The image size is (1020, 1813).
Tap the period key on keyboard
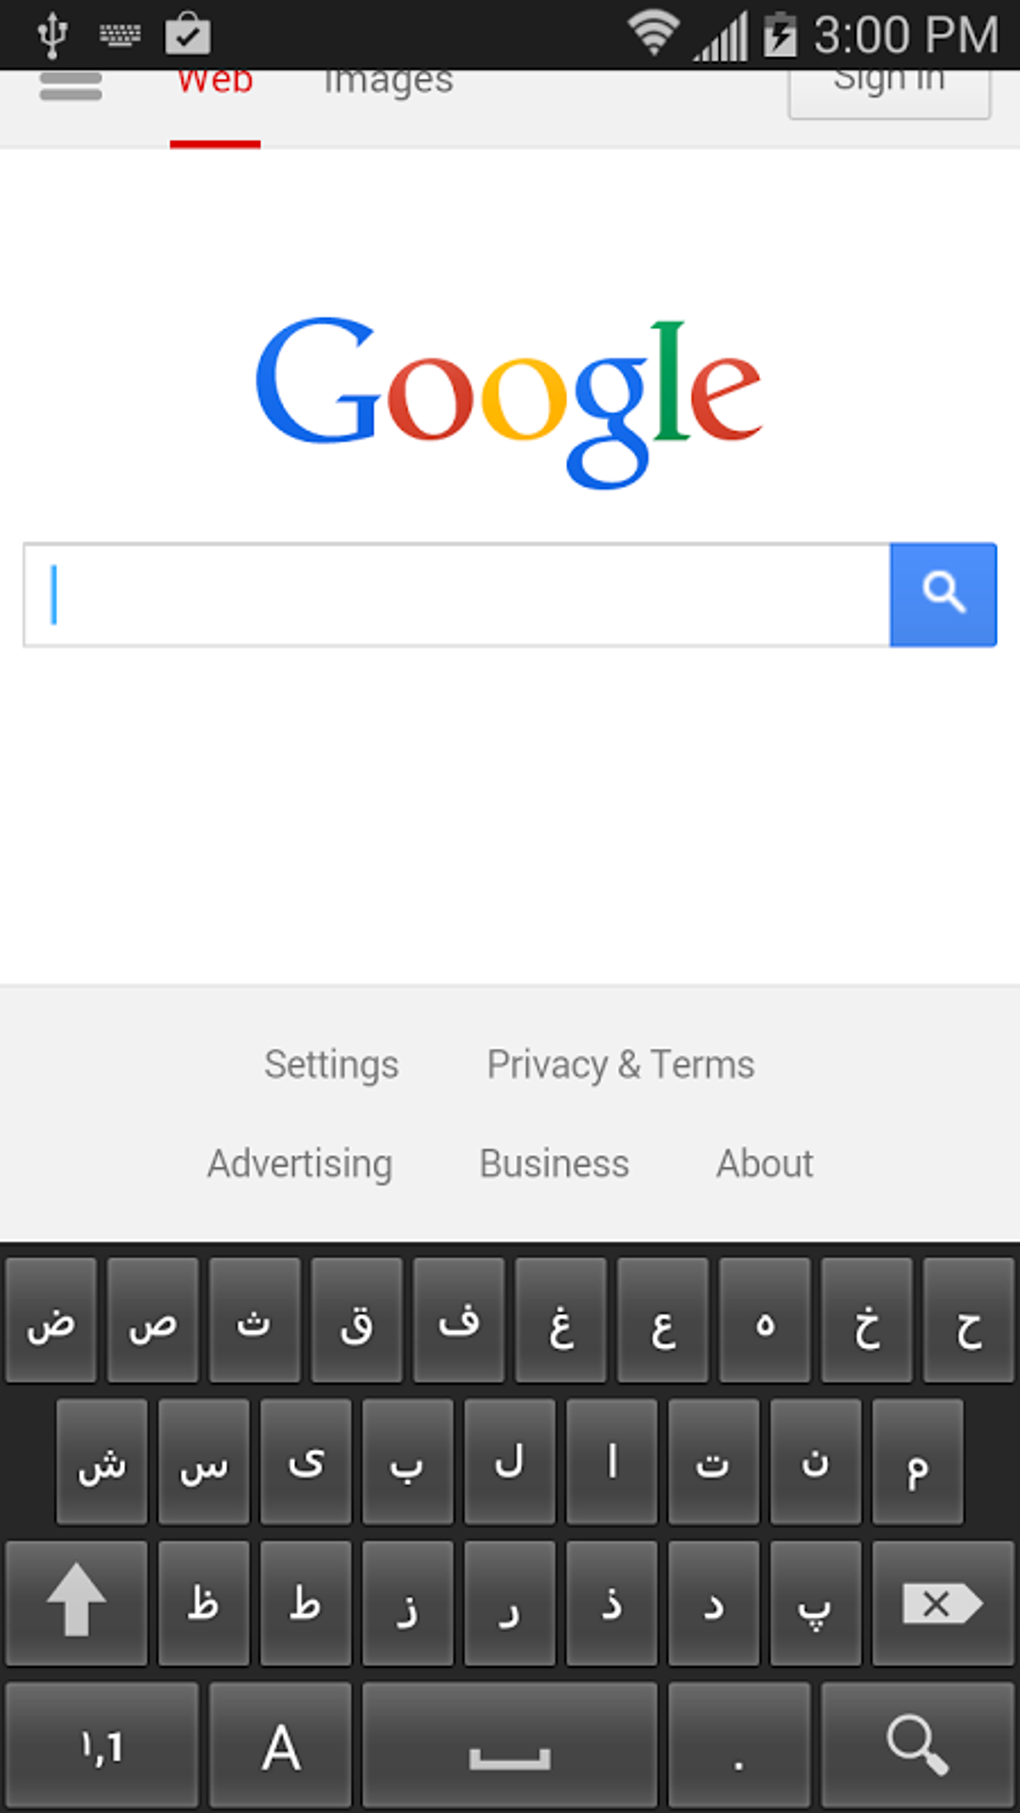[x=738, y=1745]
